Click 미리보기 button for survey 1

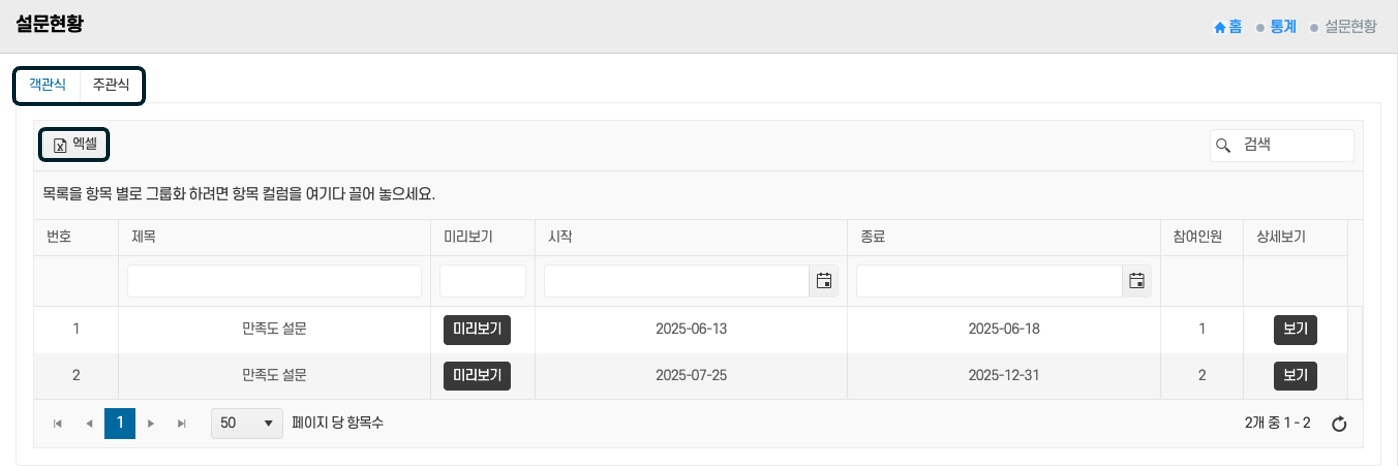tap(477, 329)
